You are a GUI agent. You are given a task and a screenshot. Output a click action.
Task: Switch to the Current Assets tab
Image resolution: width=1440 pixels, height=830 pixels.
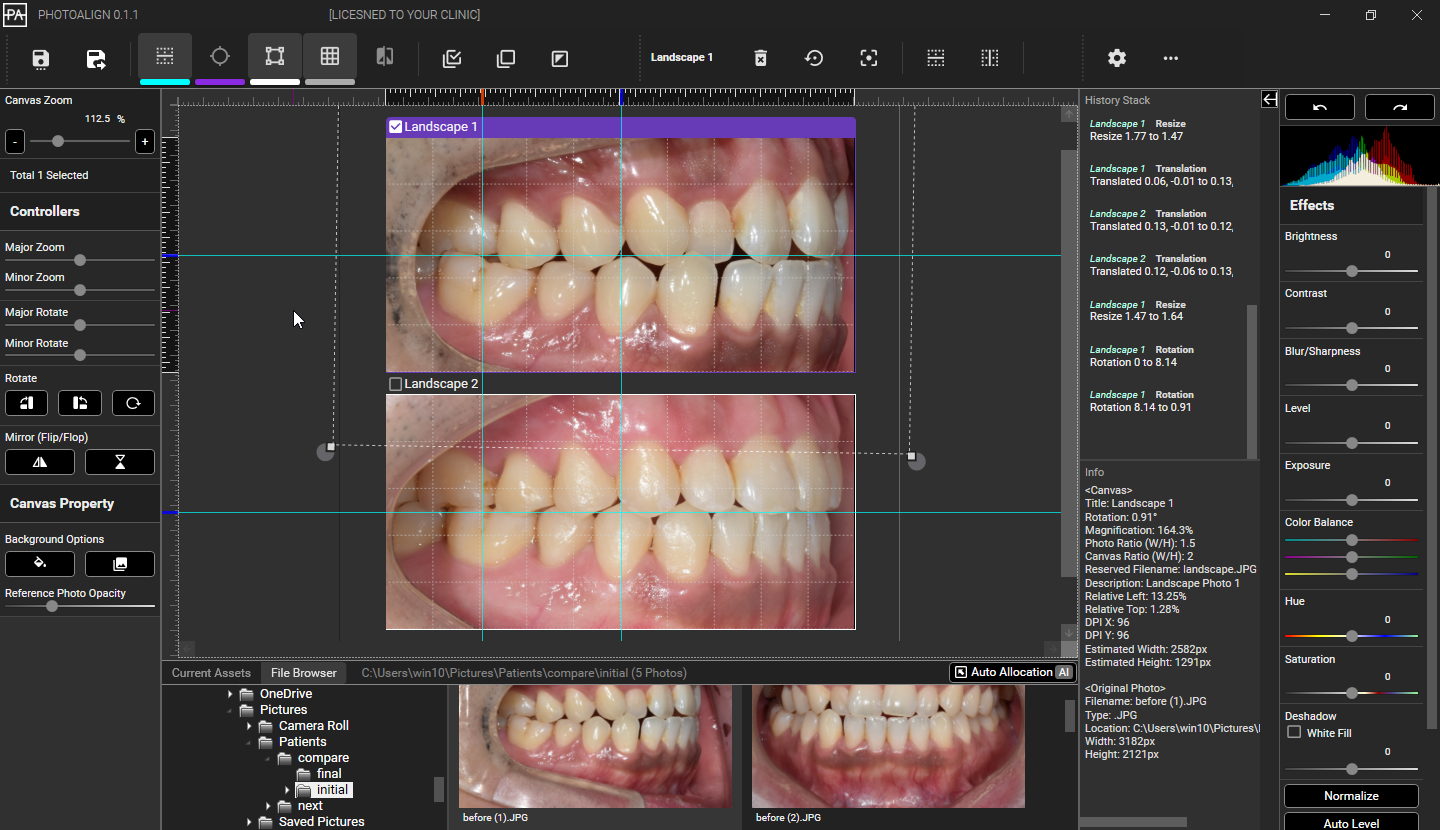point(211,673)
